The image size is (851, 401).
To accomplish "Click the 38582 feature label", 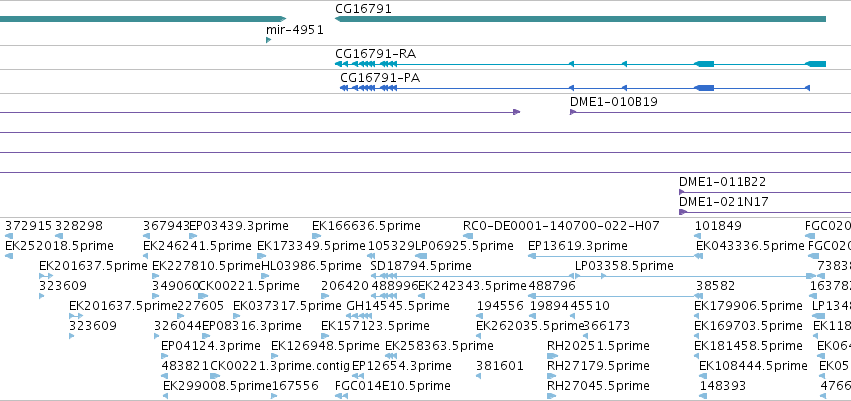I will point(715,286).
